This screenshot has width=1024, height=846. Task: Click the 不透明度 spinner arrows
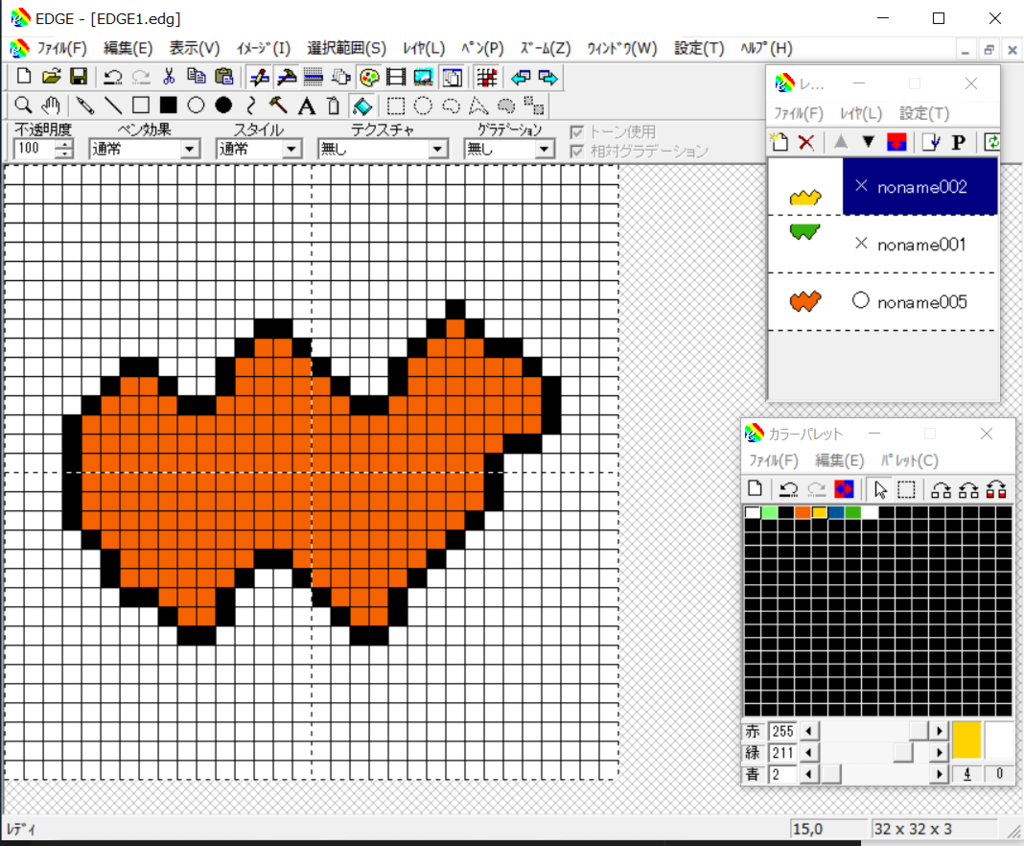point(63,149)
